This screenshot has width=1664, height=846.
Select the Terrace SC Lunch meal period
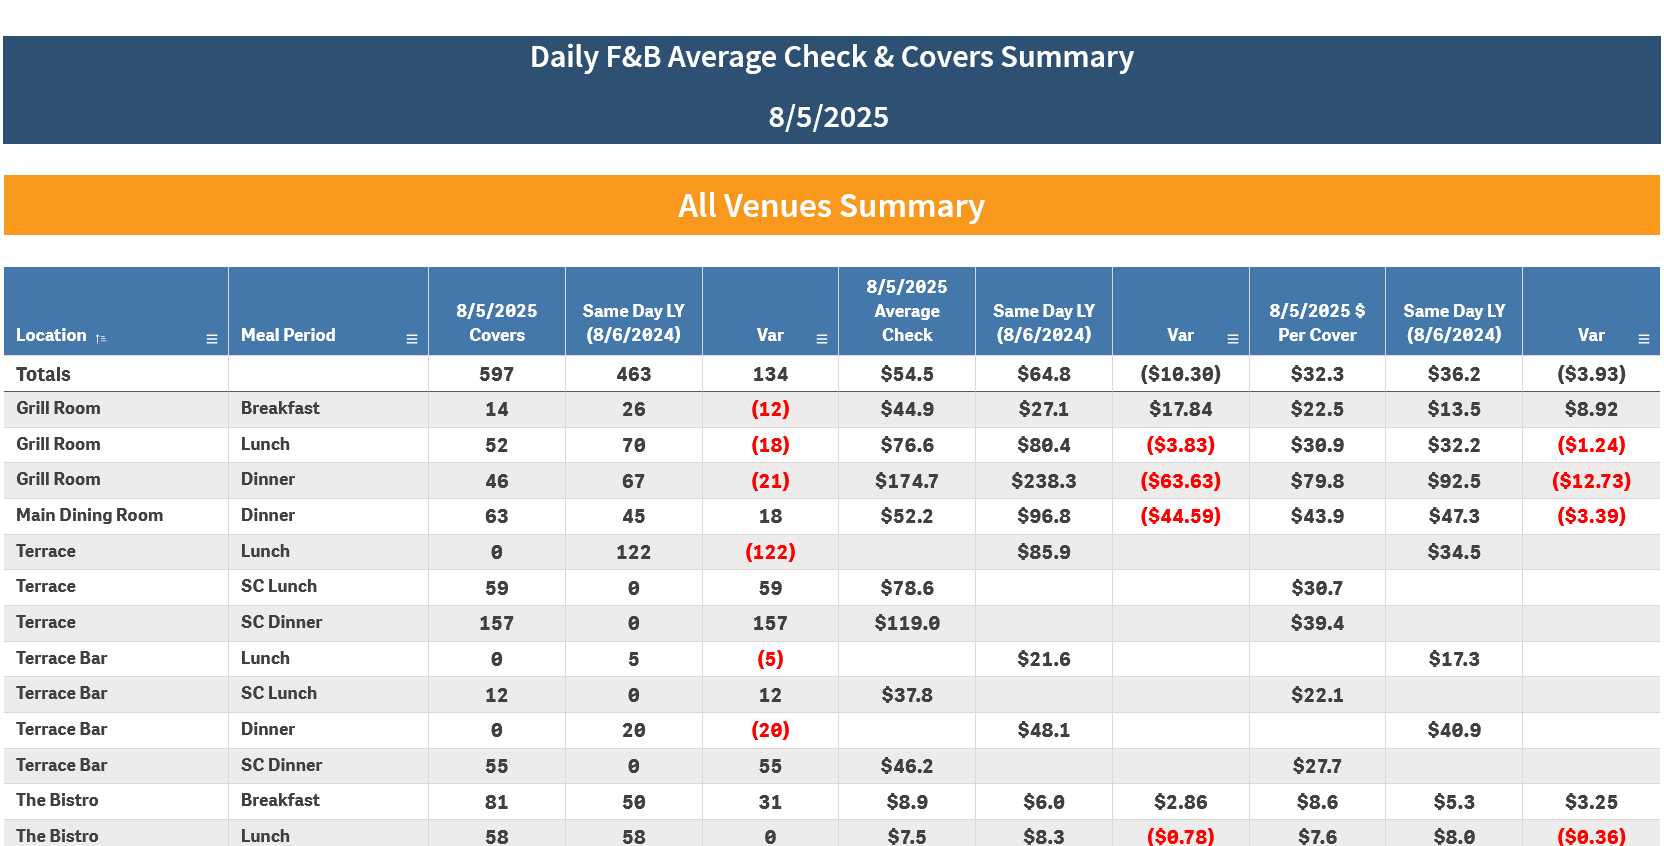pyautogui.click(x=279, y=586)
